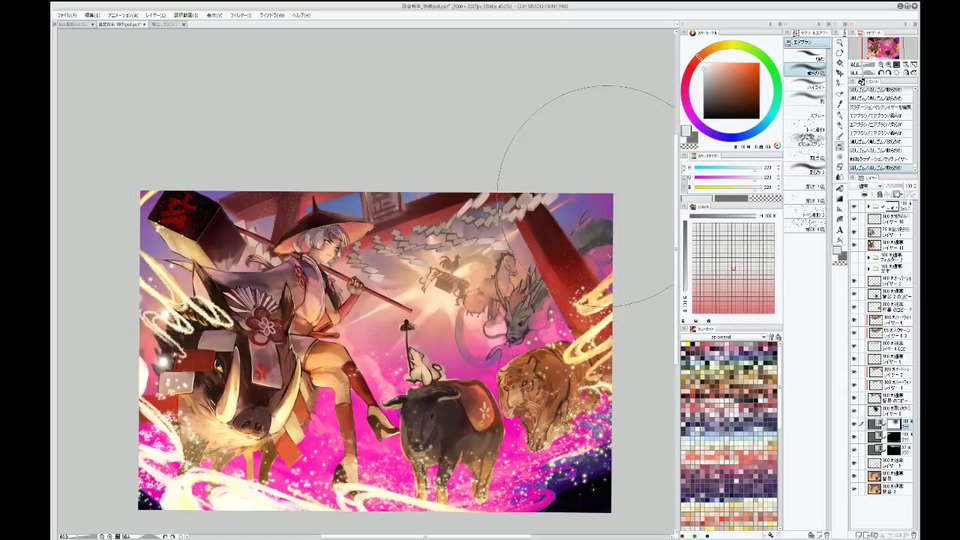
Task: Click the Color Slider panel tab icon
Action: pos(692,156)
